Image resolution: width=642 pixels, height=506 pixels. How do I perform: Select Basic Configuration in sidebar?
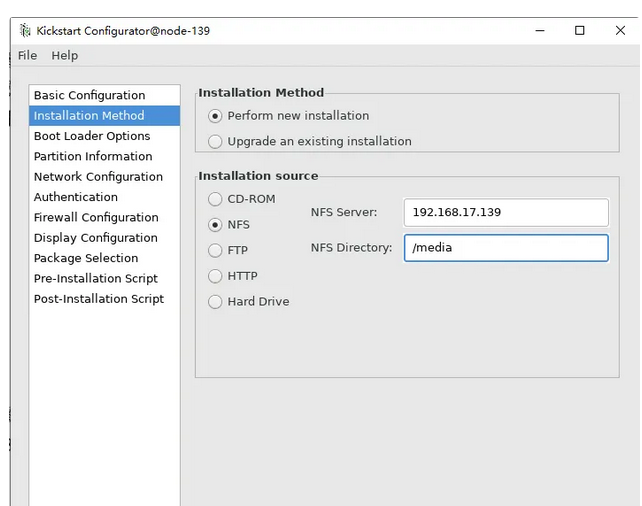pos(89,95)
